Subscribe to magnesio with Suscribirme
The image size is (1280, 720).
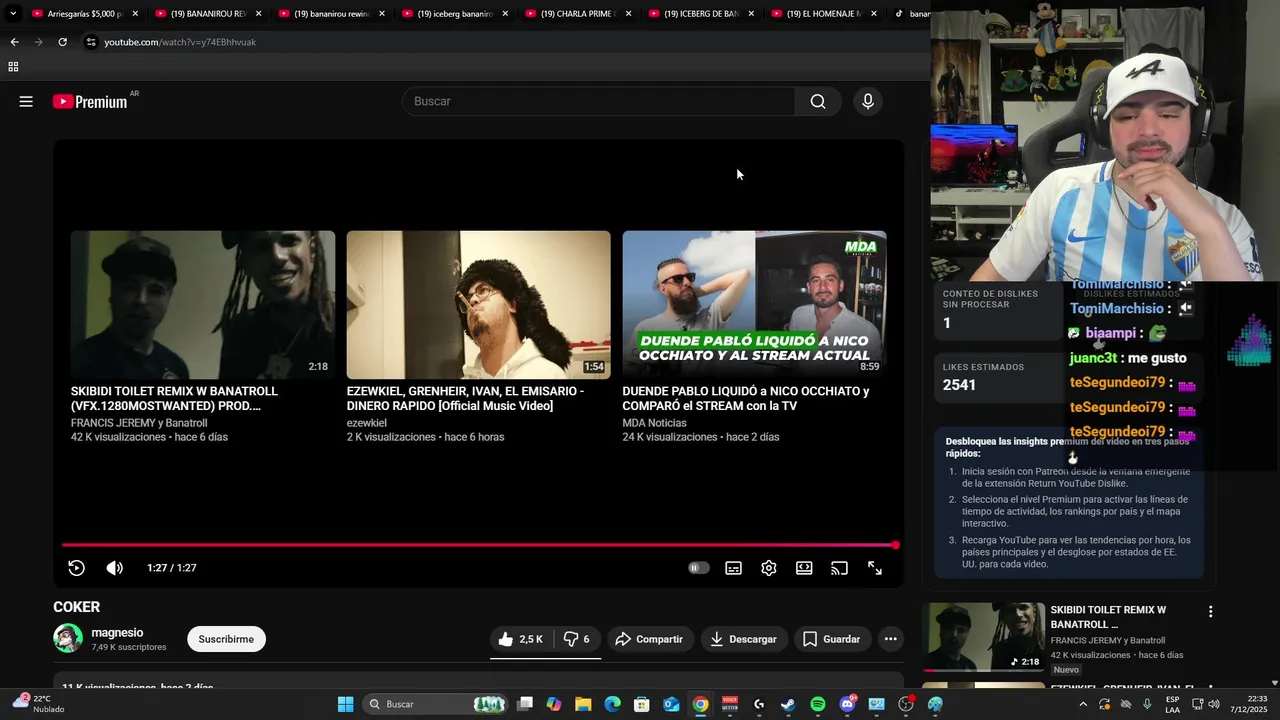click(x=226, y=639)
